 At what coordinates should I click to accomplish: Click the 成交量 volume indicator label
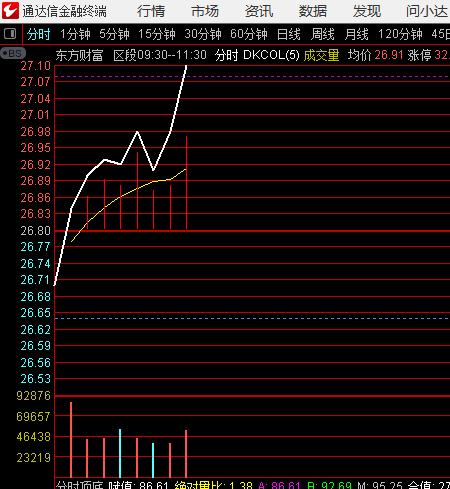tap(321, 55)
